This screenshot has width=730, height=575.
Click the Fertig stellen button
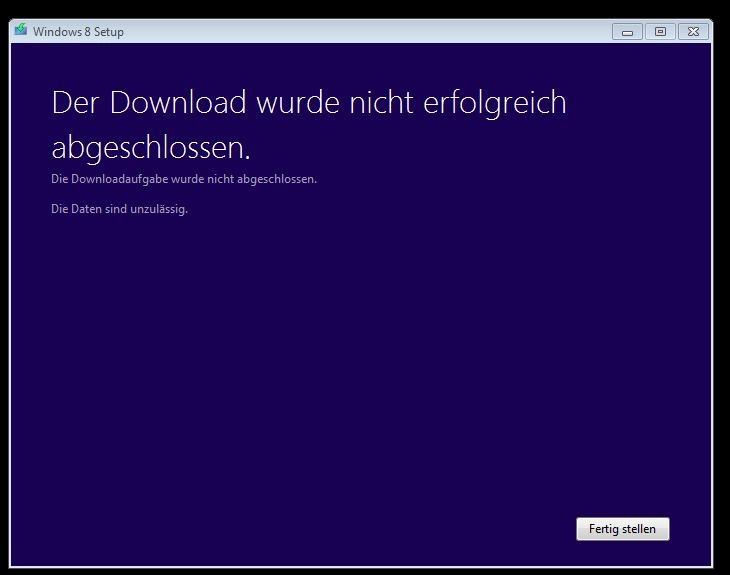622,529
